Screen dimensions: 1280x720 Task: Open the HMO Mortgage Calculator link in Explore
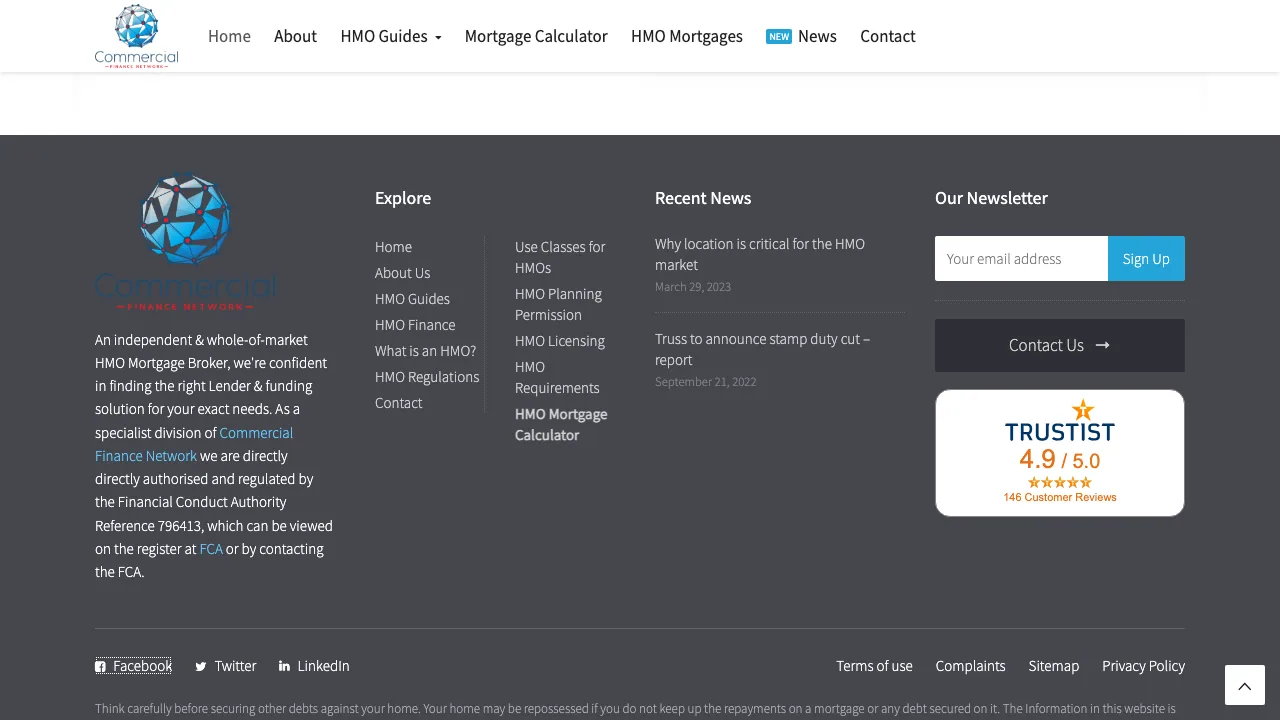561,424
